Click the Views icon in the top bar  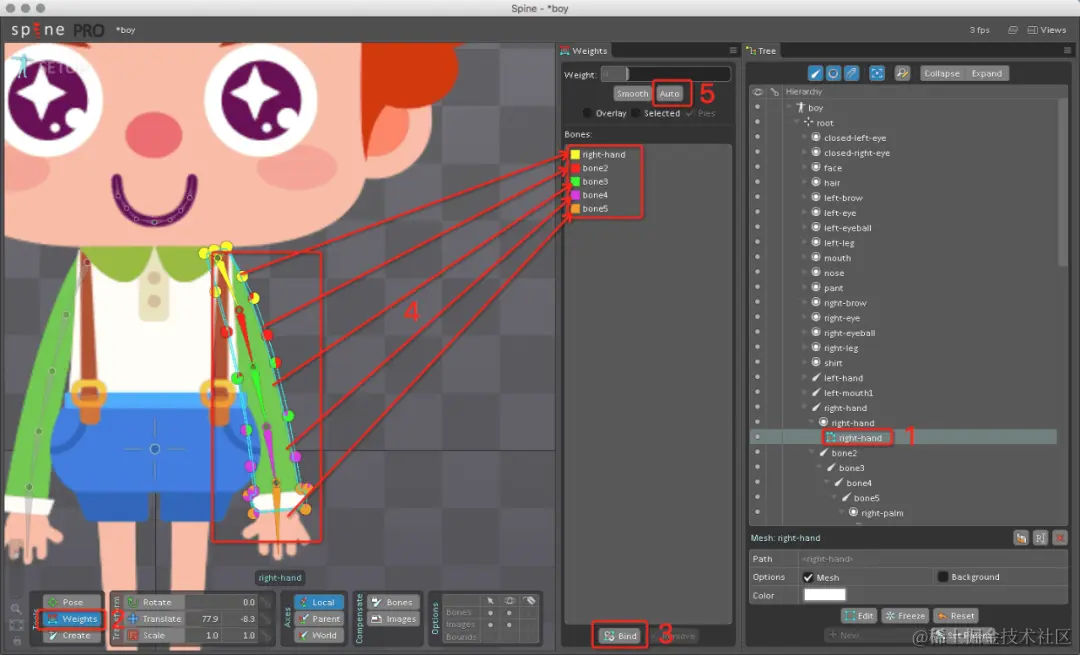[x=1046, y=30]
